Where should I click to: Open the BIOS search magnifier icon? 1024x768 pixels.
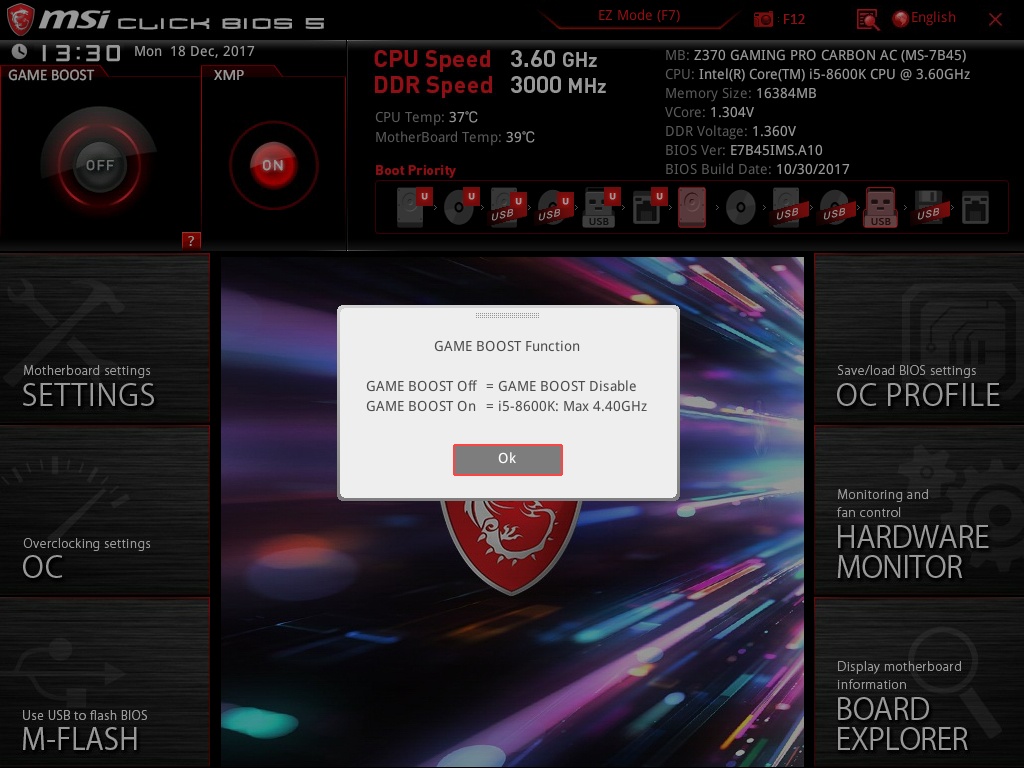click(867, 20)
